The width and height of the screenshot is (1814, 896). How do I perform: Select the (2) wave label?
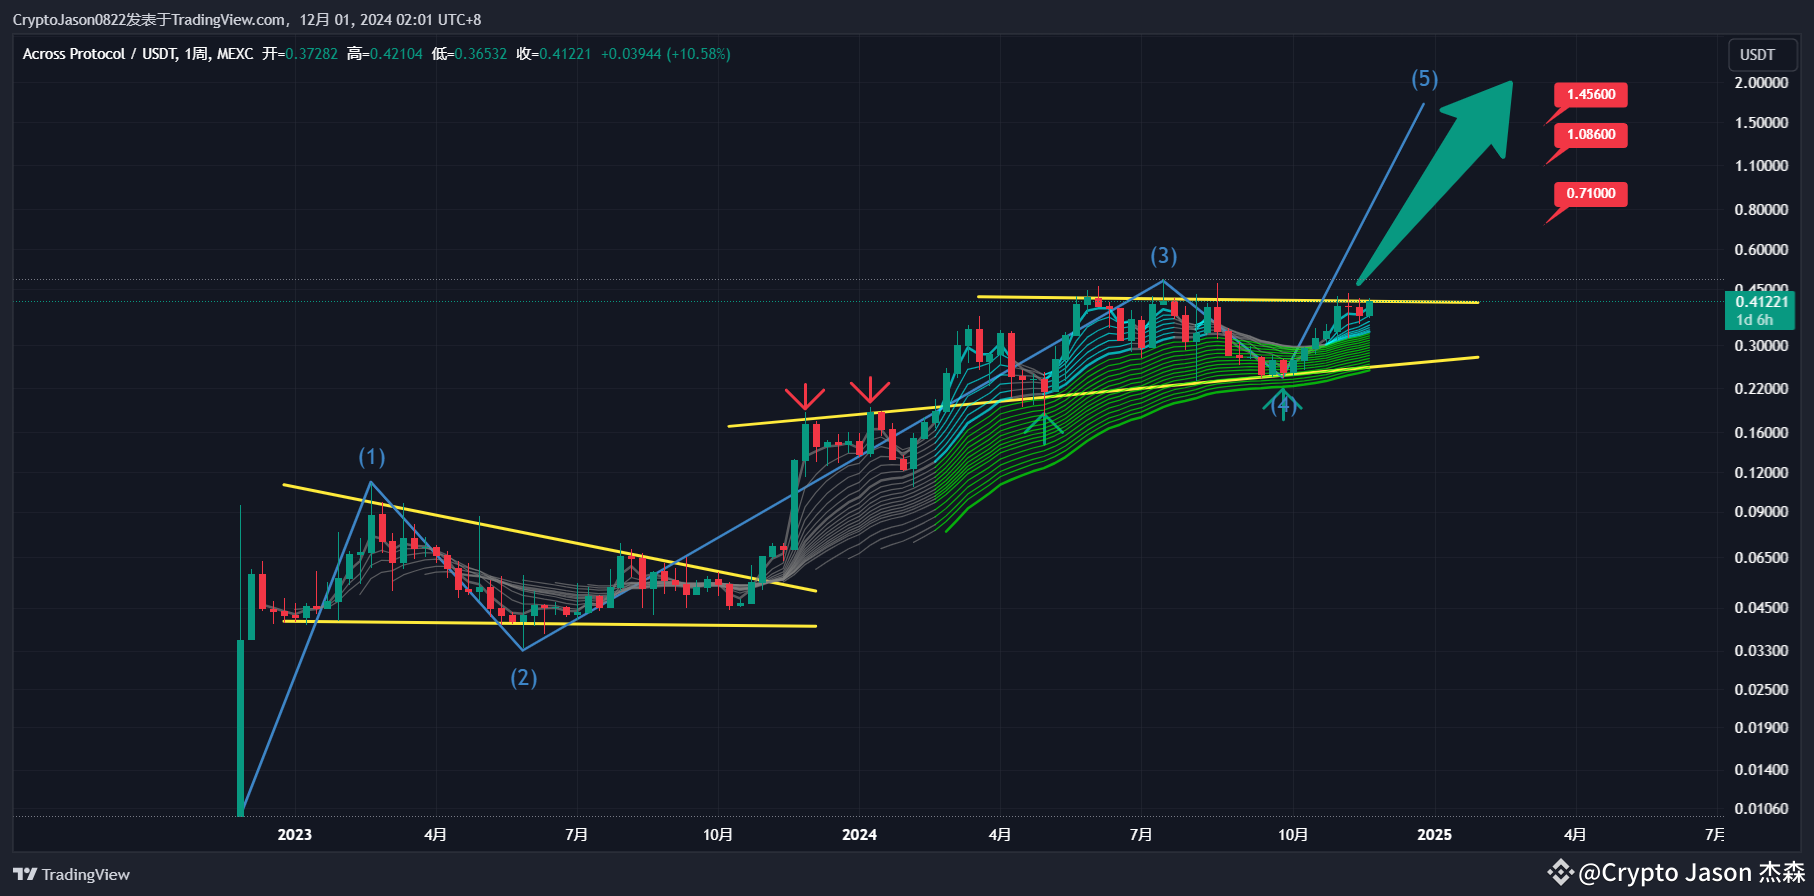click(x=524, y=678)
